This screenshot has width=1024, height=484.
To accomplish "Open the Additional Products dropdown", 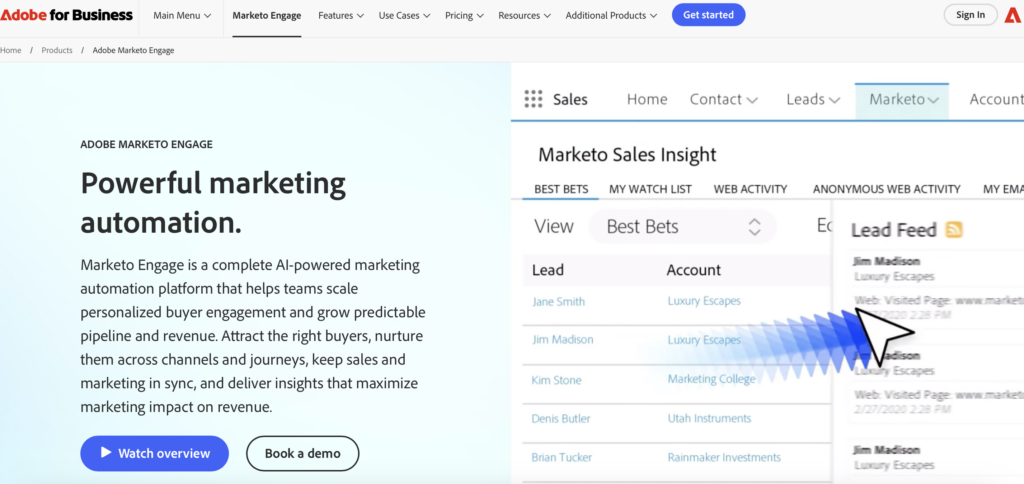I will click(611, 16).
